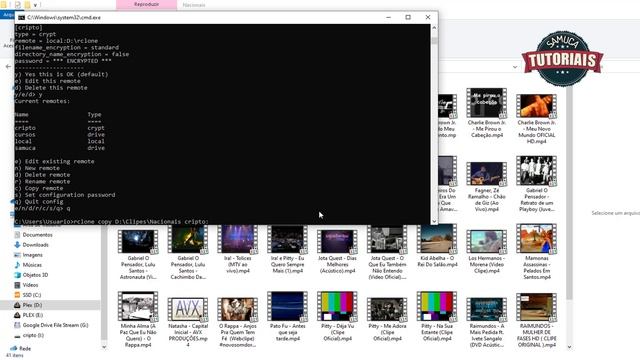Select Fagner, Zé Ramalho - Chão de Giz video
This screenshot has height=360, width=640.
coord(487,187)
